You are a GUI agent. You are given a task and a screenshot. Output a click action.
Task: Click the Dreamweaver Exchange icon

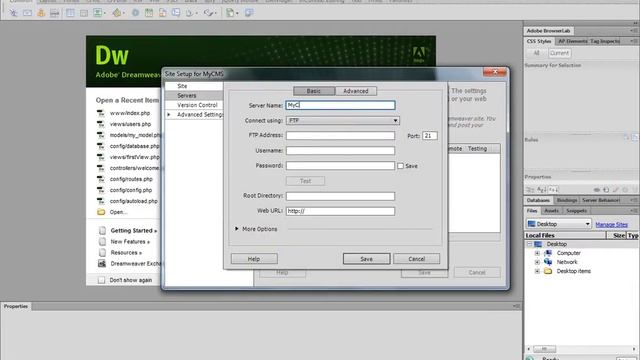[x=102, y=264]
